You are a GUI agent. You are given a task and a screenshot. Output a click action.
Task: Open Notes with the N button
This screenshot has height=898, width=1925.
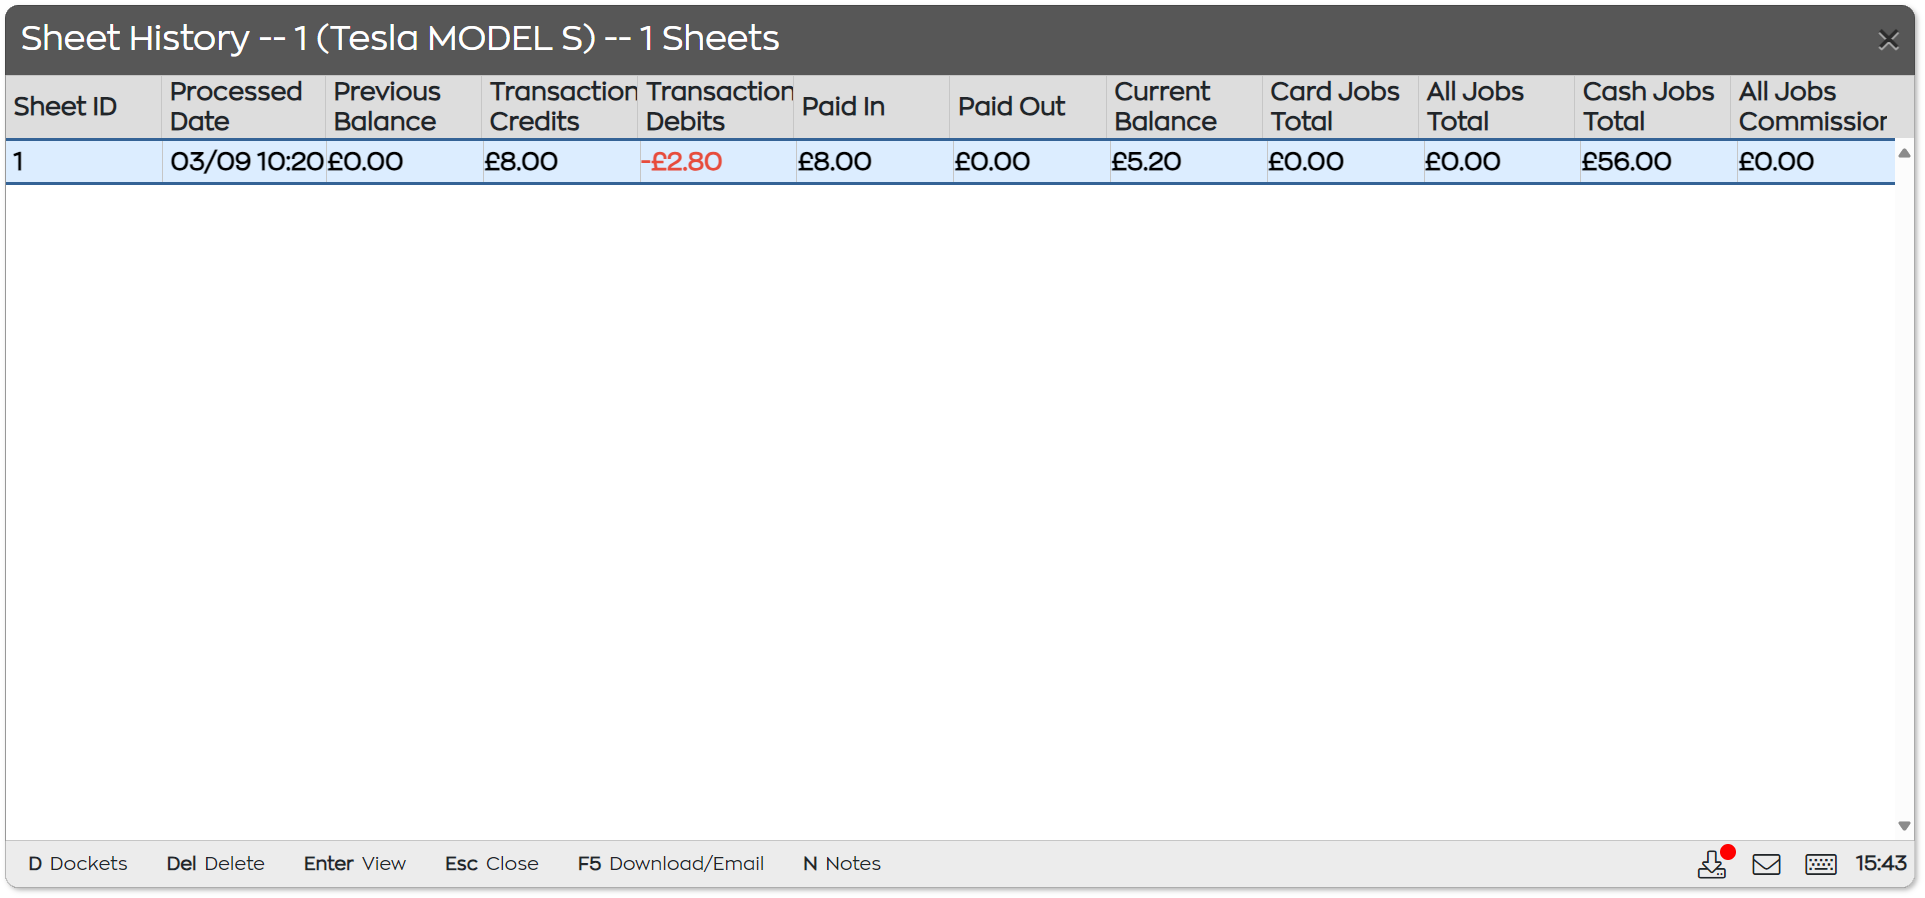click(842, 863)
